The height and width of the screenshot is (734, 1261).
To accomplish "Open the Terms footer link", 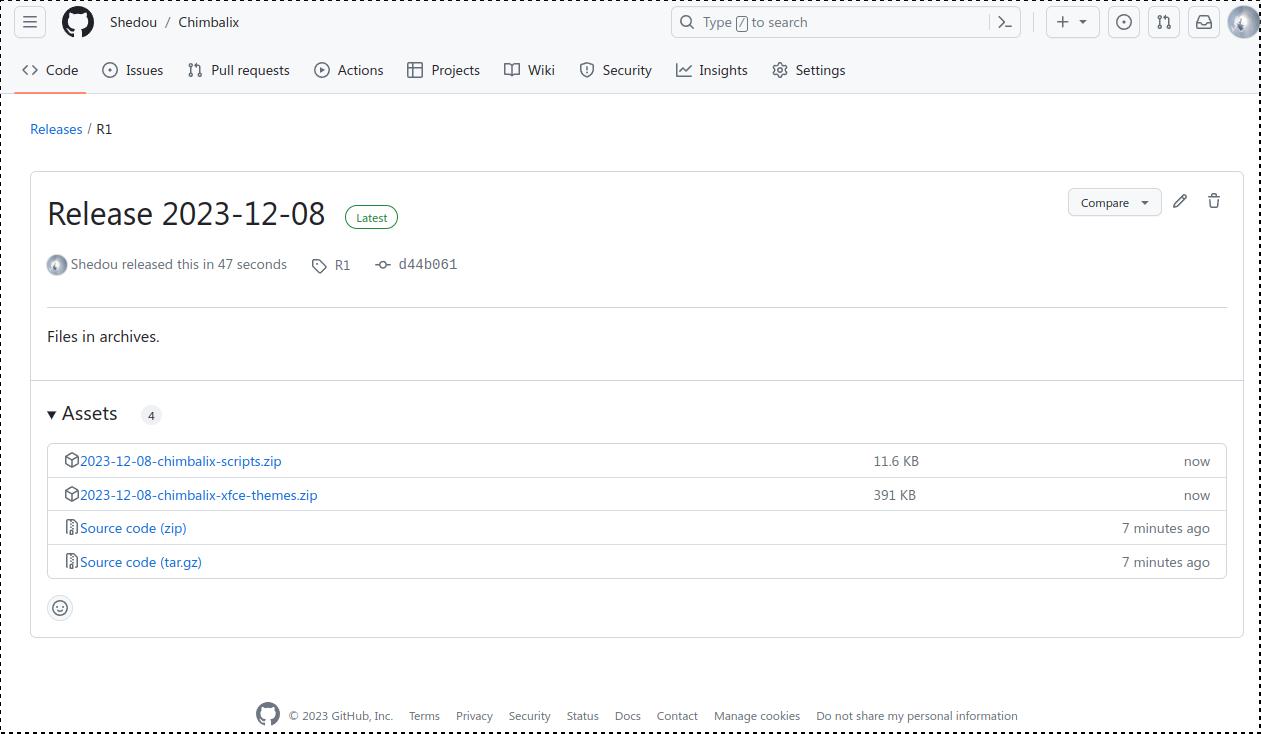I will click(424, 716).
